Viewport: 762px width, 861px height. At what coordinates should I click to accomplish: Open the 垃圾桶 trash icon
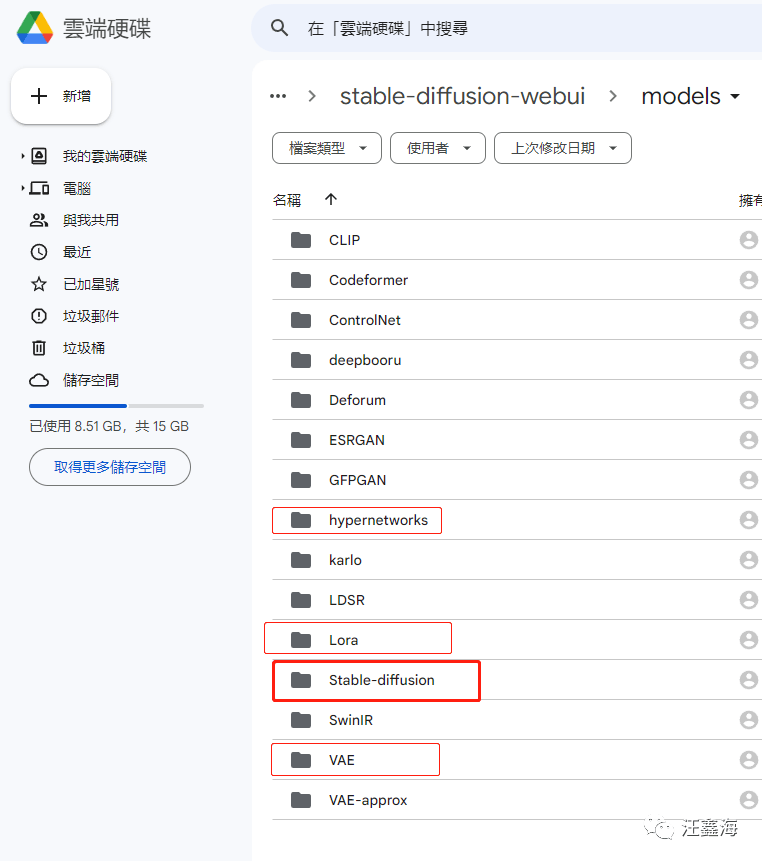[x=38, y=348]
